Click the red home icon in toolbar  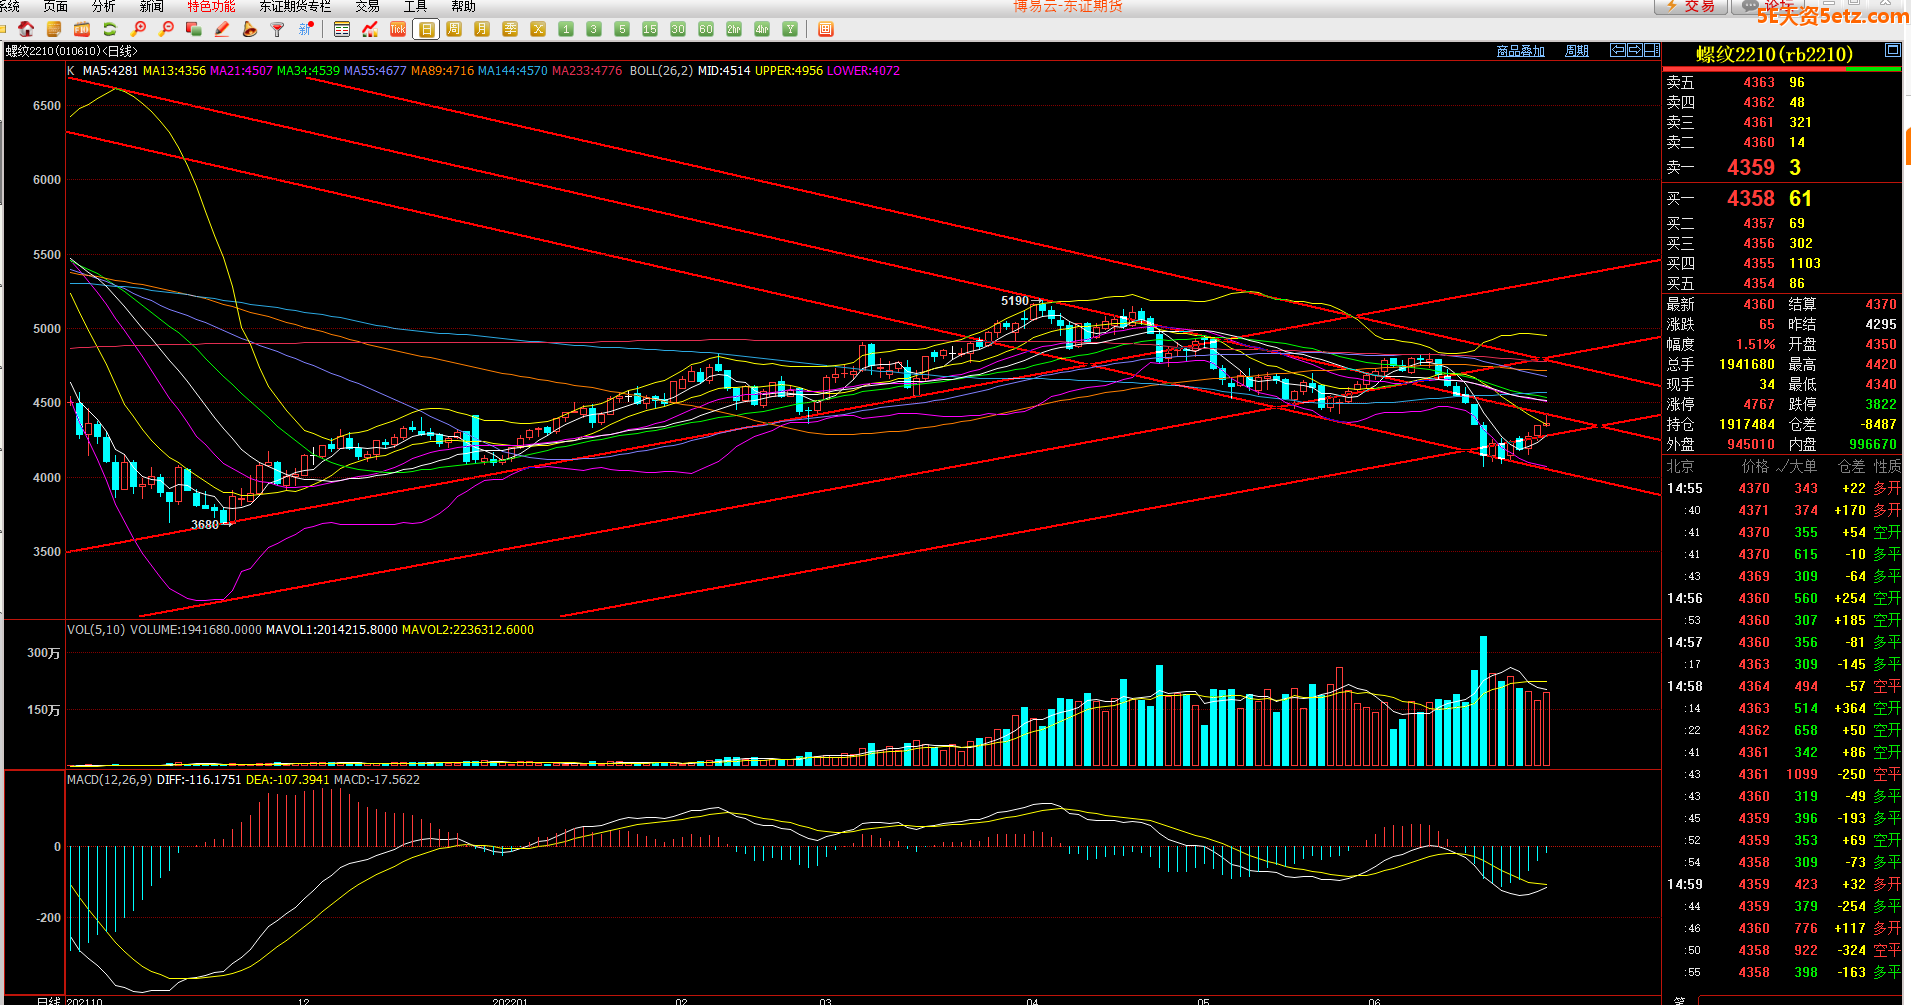click(26, 29)
